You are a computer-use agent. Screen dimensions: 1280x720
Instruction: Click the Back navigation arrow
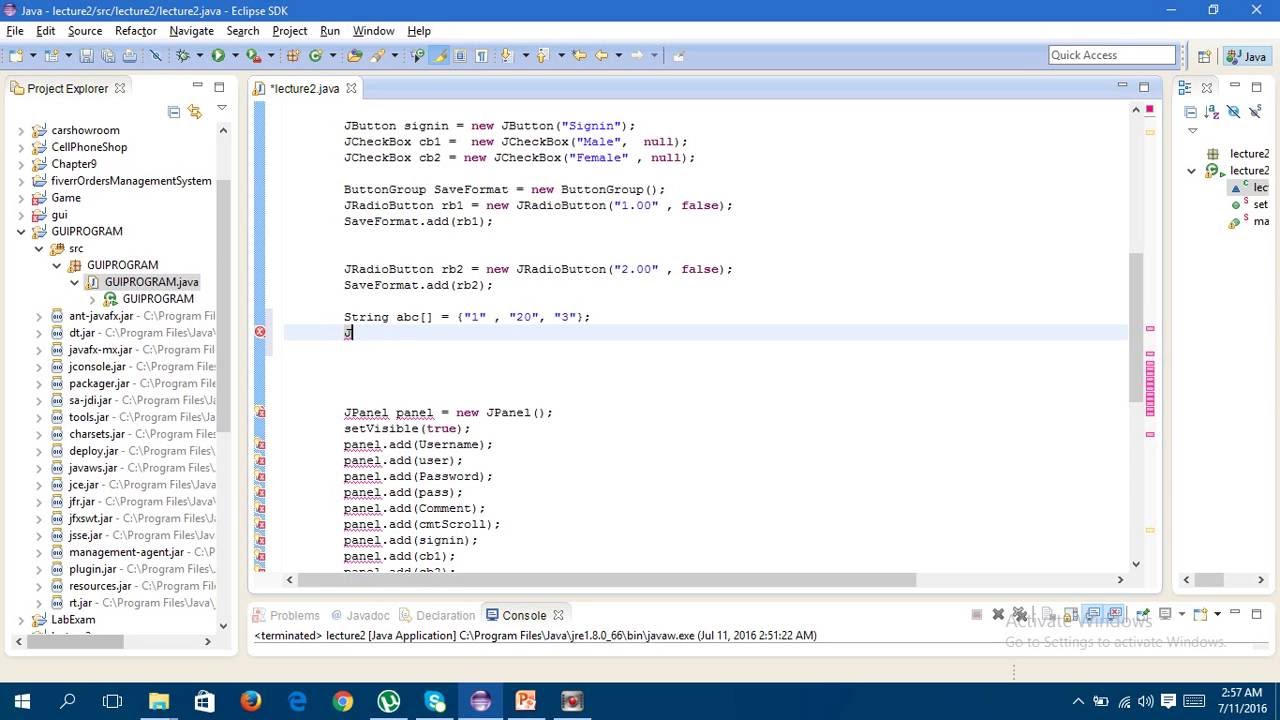[x=601, y=55]
